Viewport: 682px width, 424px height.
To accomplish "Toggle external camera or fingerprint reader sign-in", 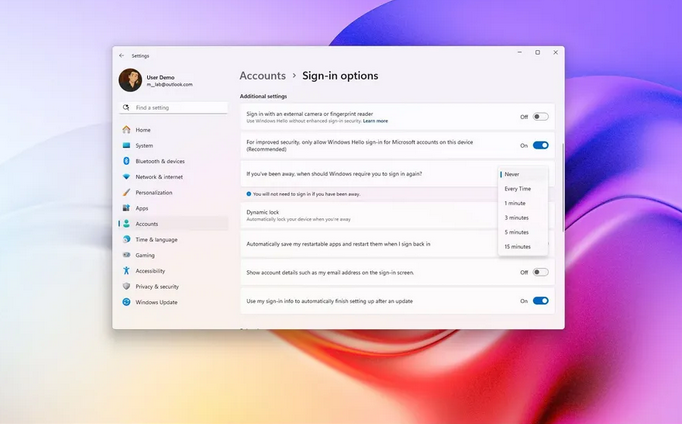I will tap(541, 117).
